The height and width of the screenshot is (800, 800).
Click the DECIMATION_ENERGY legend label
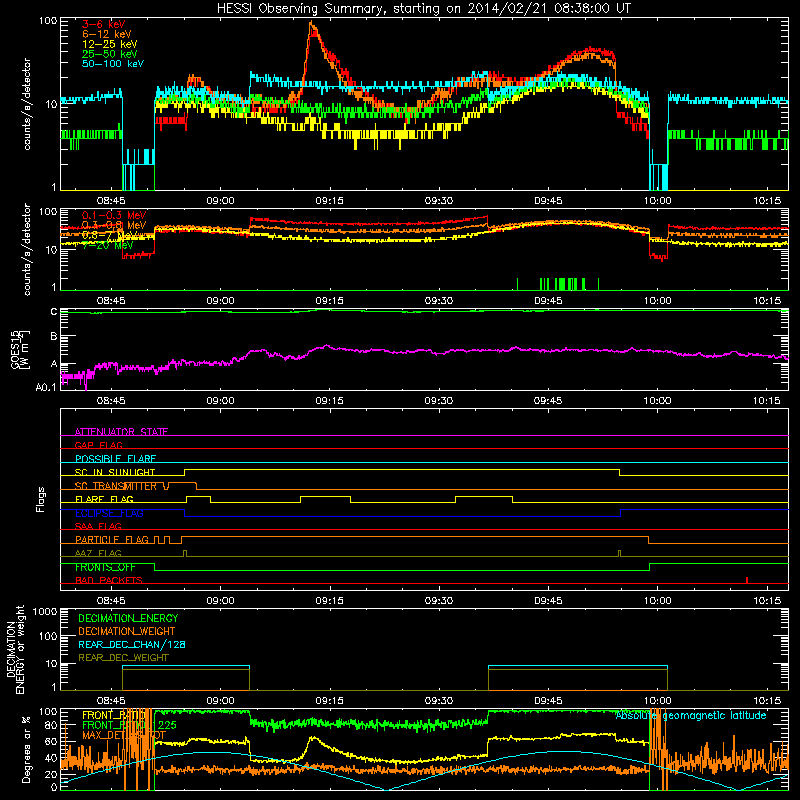(x=128, y=618)
